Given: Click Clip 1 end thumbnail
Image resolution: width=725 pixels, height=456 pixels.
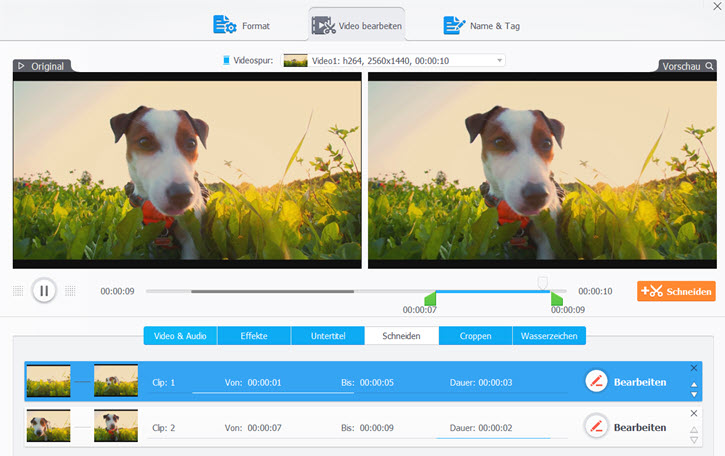Looking at the screenshot, I should tap(116, 381).
